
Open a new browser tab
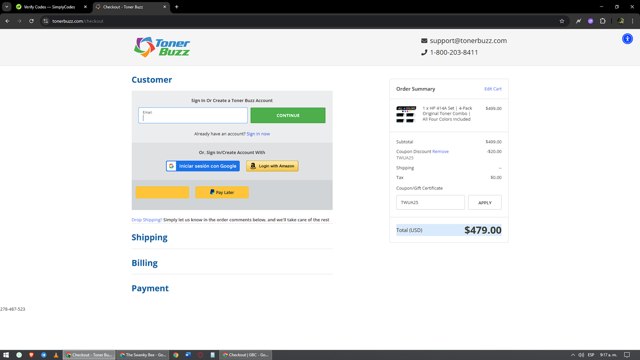[x=176, y=7]
